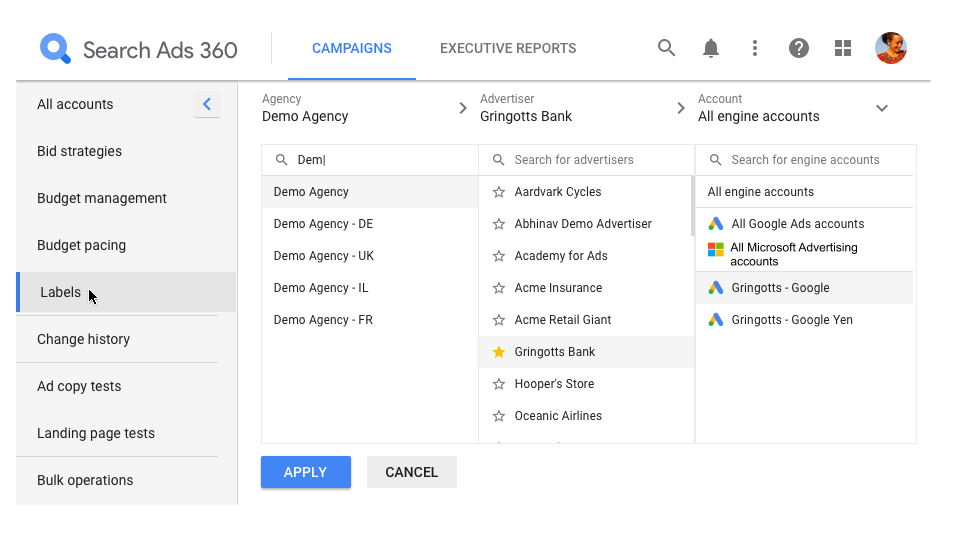Screen dimensions: 960x540
Task: Switch to the Executive Reports tab
Action: (508, 48)
